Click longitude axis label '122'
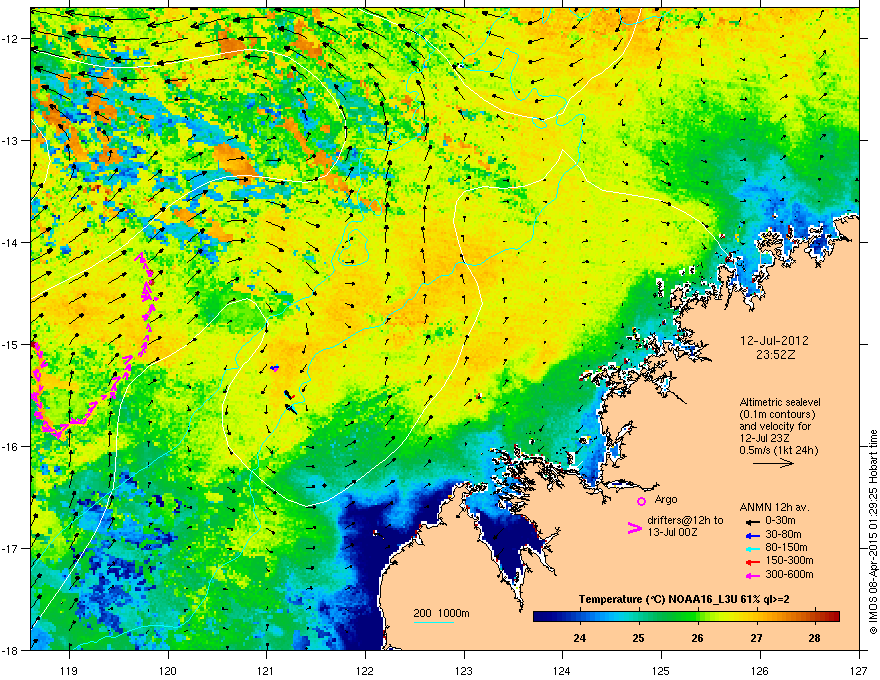The height and width of the screenshot is (680, 880). (365, 670)
